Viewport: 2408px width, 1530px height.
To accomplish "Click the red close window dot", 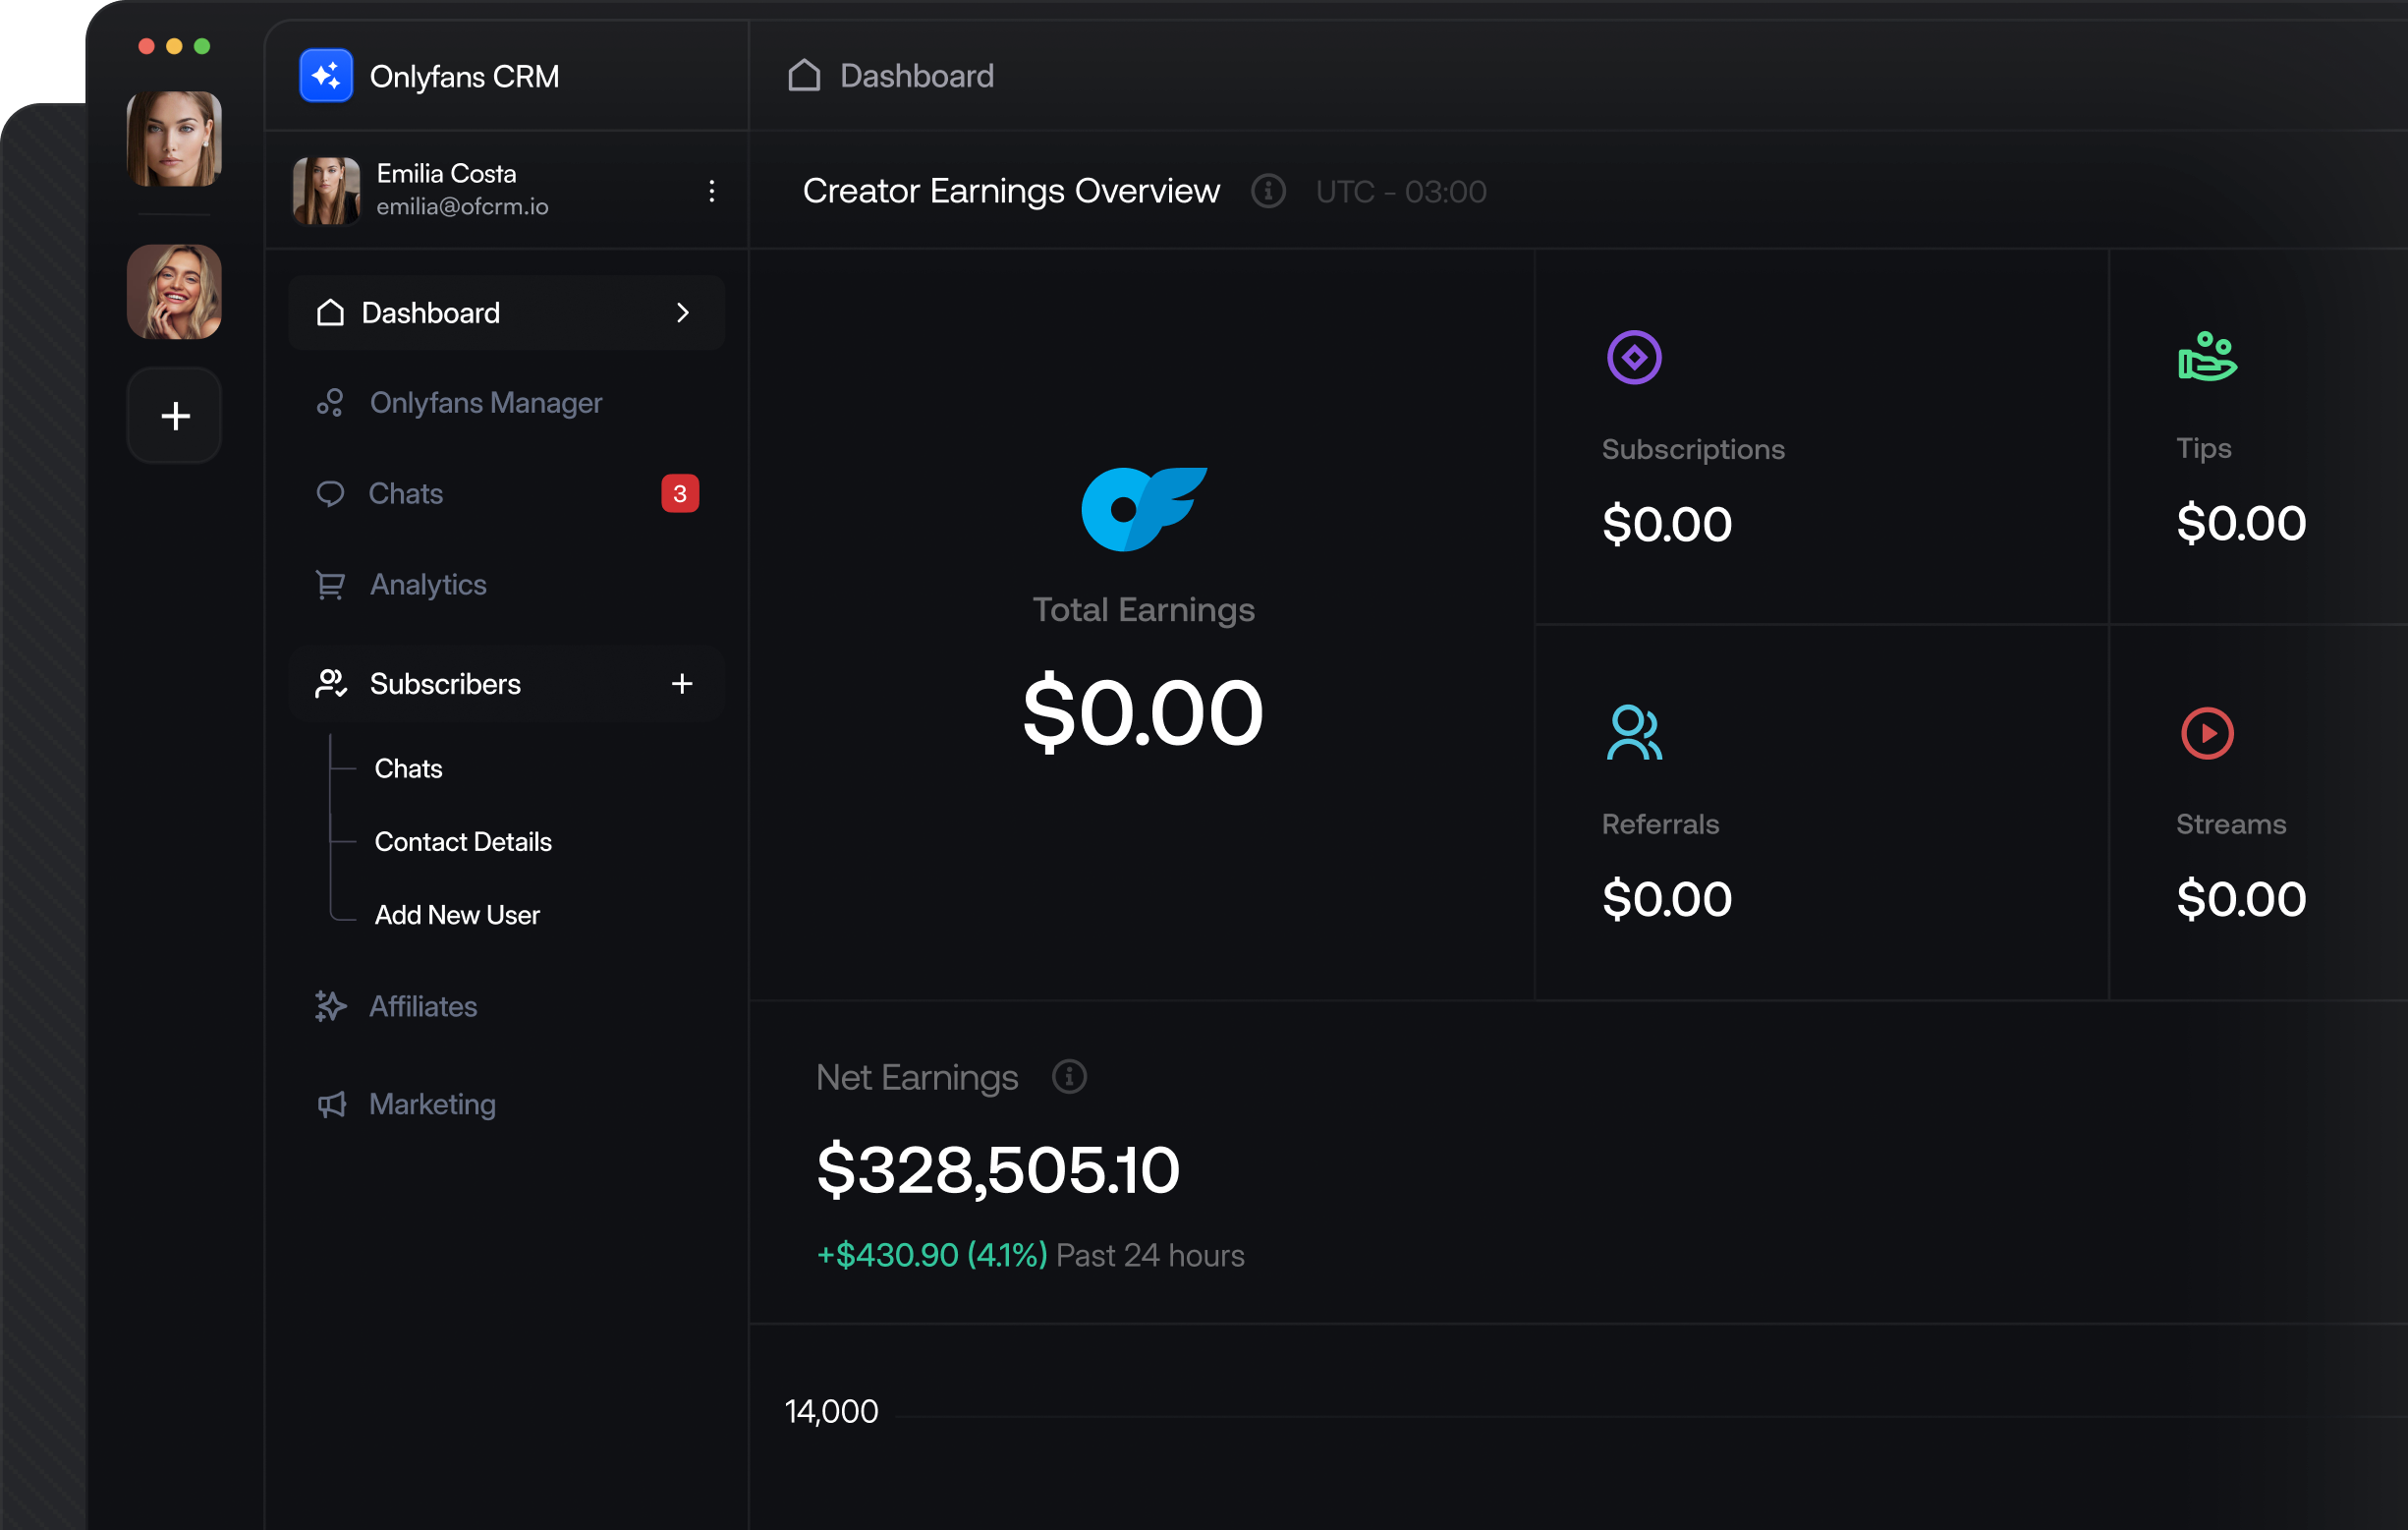I will point(146,46).
